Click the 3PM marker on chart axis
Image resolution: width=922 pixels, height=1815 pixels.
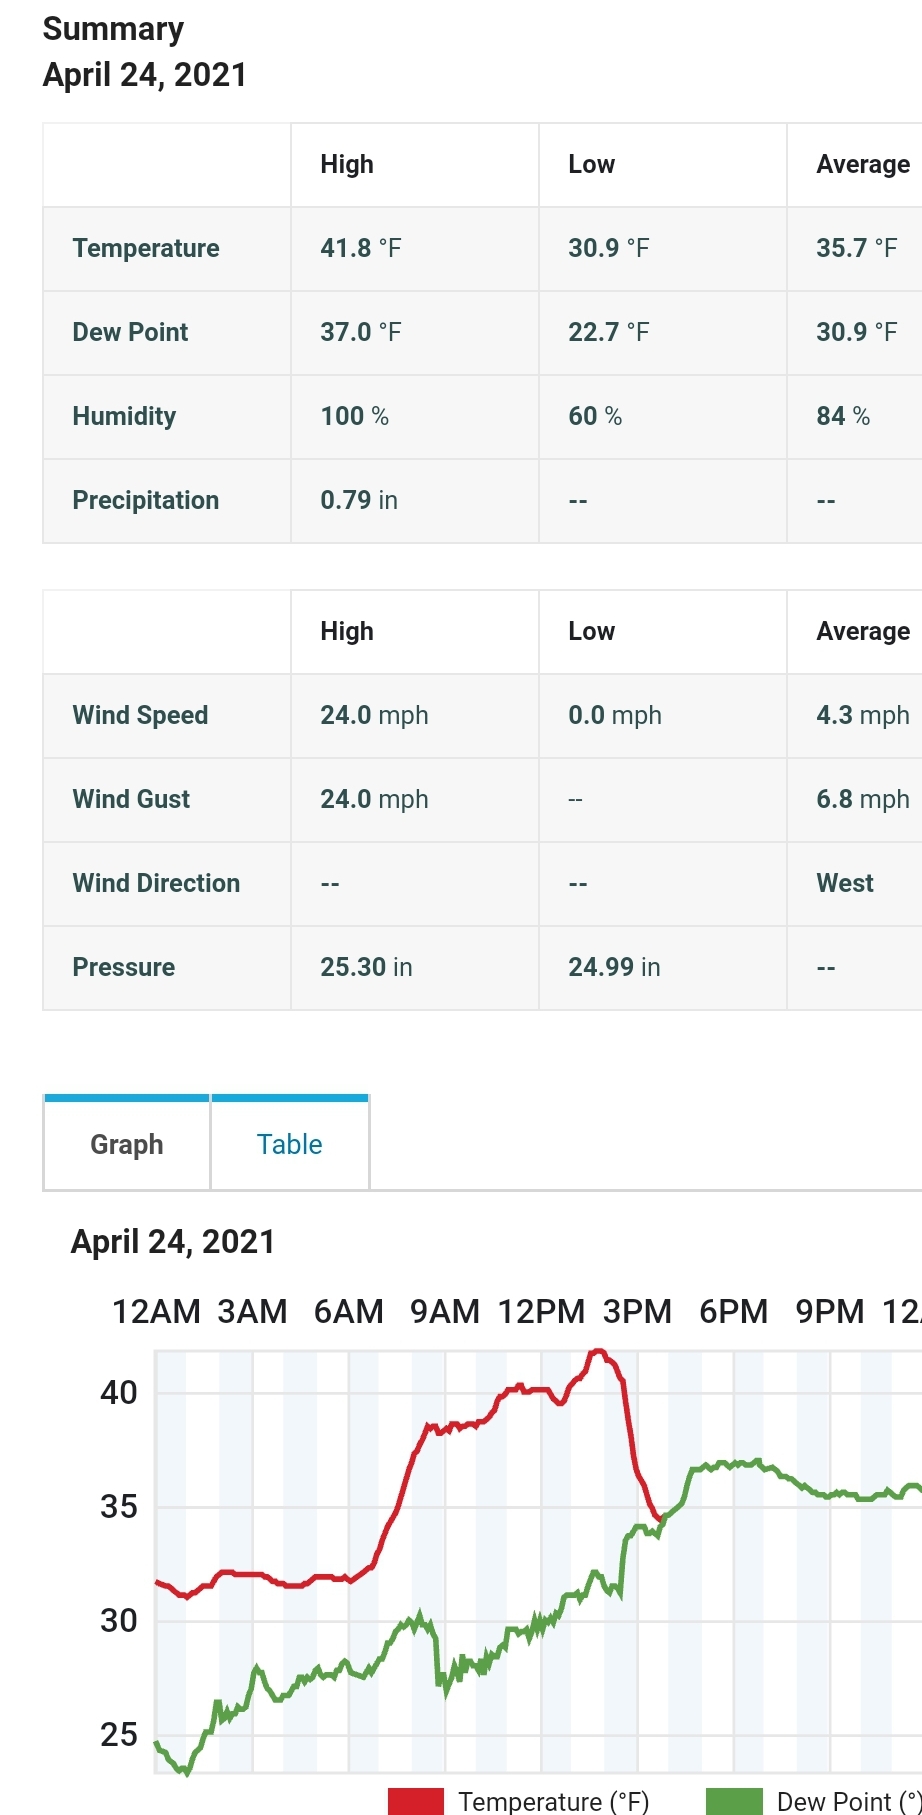[x=637, y=1311]
